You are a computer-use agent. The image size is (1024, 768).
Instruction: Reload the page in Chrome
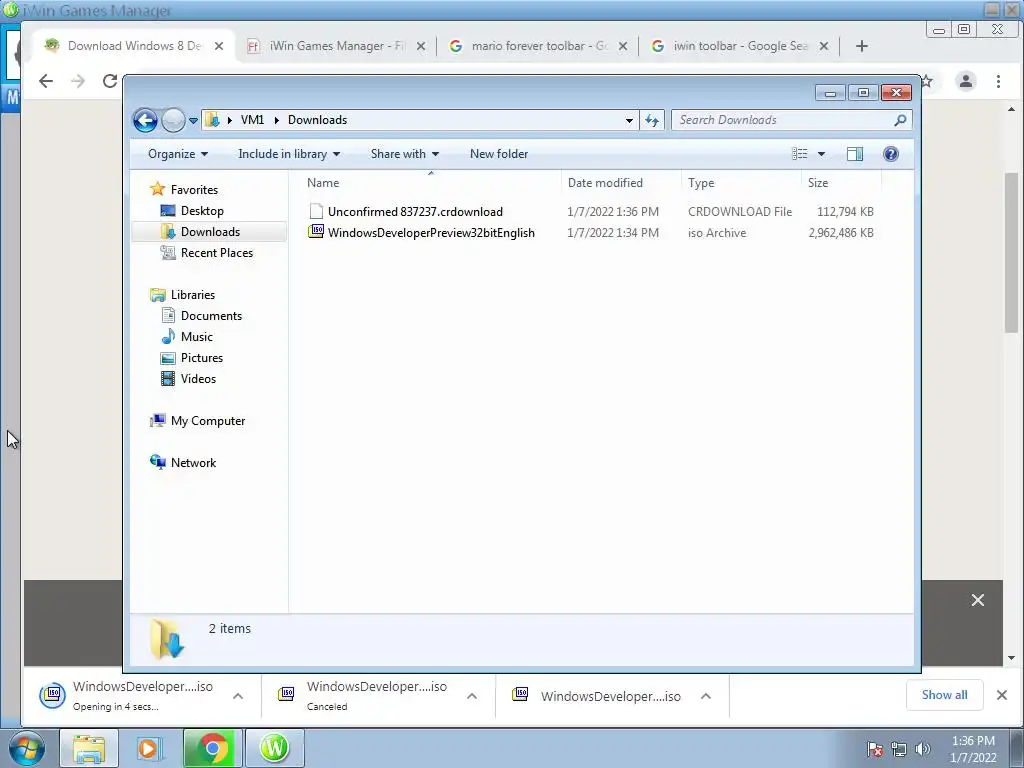pos(110,81)
